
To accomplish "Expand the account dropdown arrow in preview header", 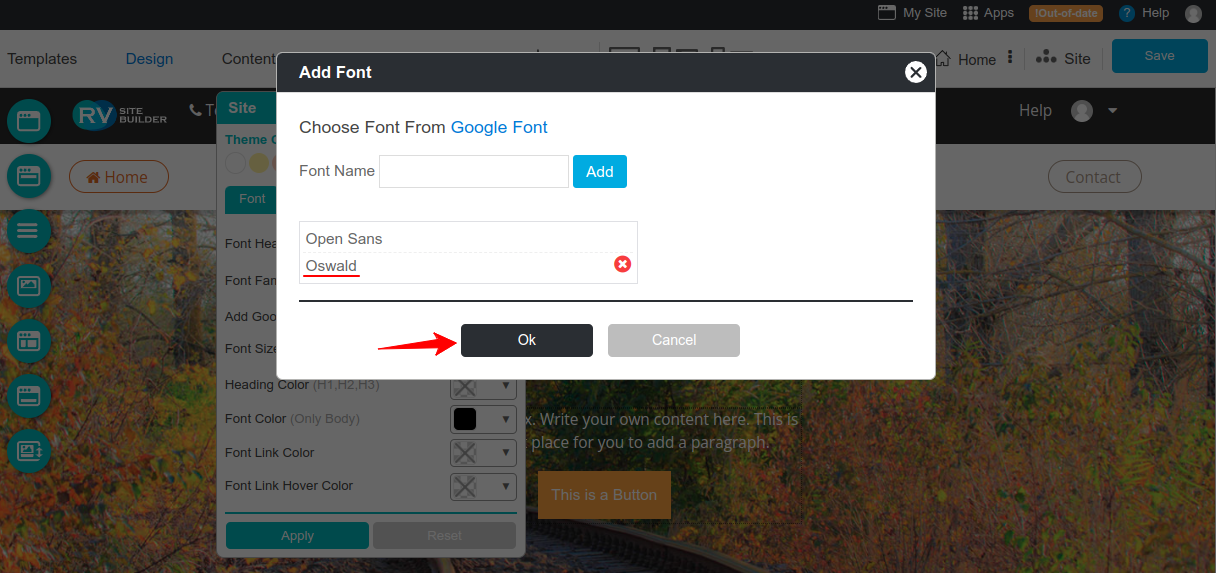I will pos(1112,110).
